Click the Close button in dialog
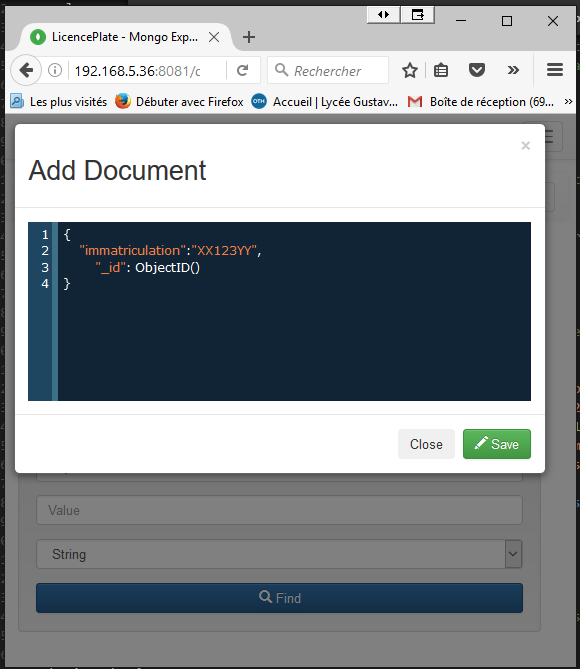 pos(426,444)
